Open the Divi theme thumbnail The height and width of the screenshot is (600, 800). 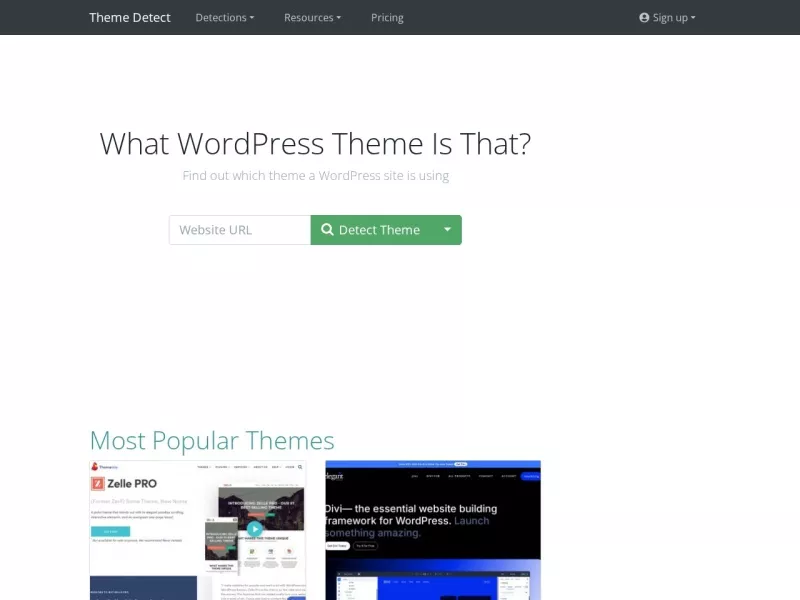(433, 530)
